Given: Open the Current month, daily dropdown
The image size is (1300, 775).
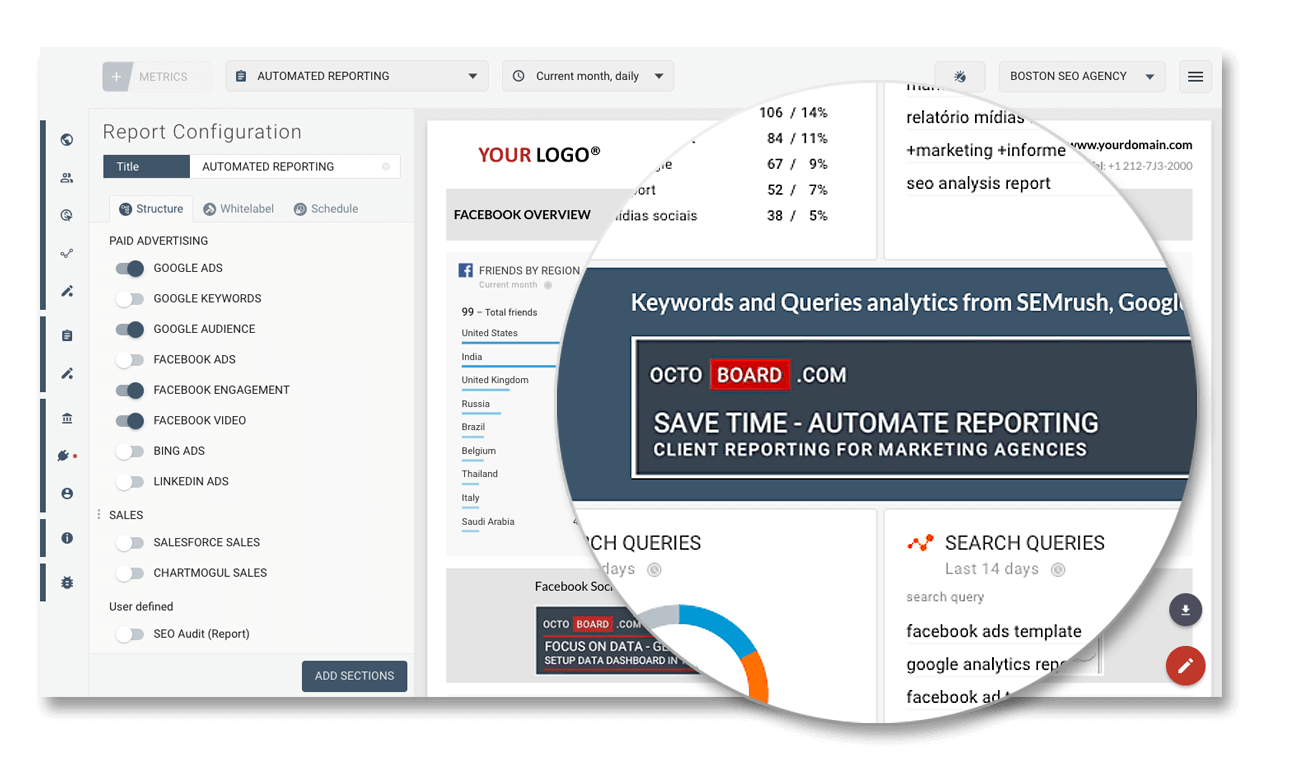Looking at the screenshot, I should pyautogui.click(x=588, y=76).
